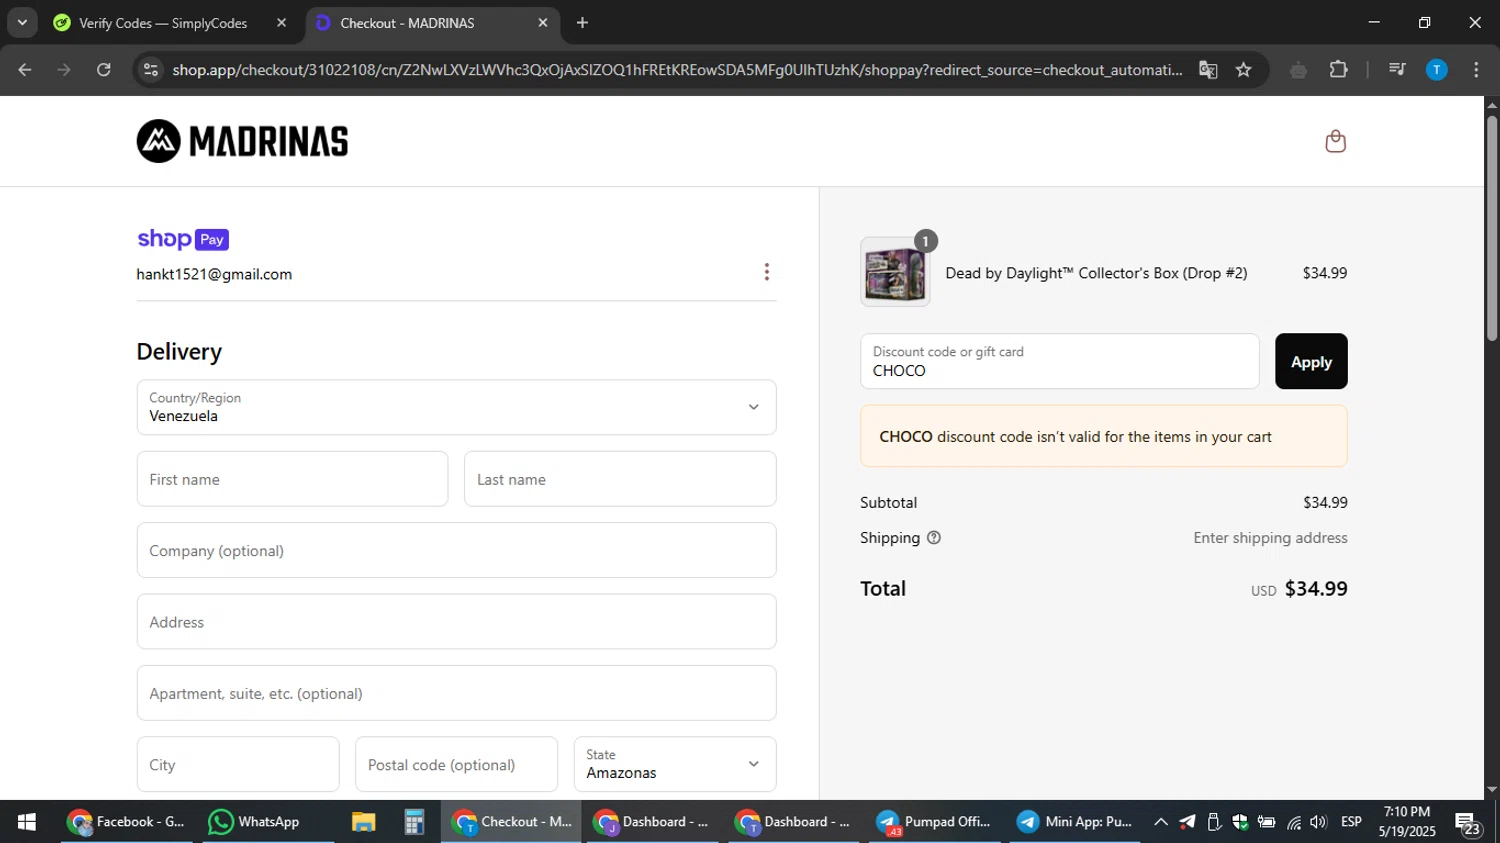
Task: Click the page vertical scrollbar
Action: tap(1492, 228)
